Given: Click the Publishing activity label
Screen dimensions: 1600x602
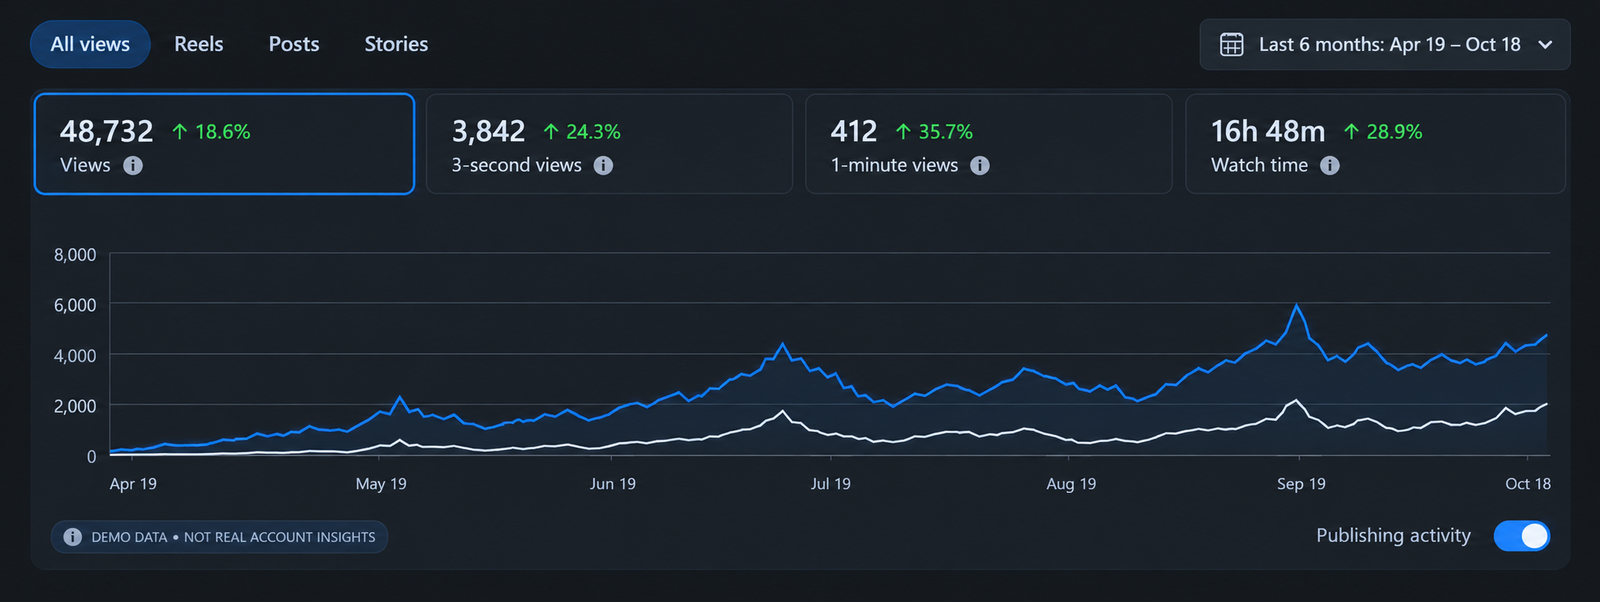Looking at the screenshot, I should tap(1393, 536).
